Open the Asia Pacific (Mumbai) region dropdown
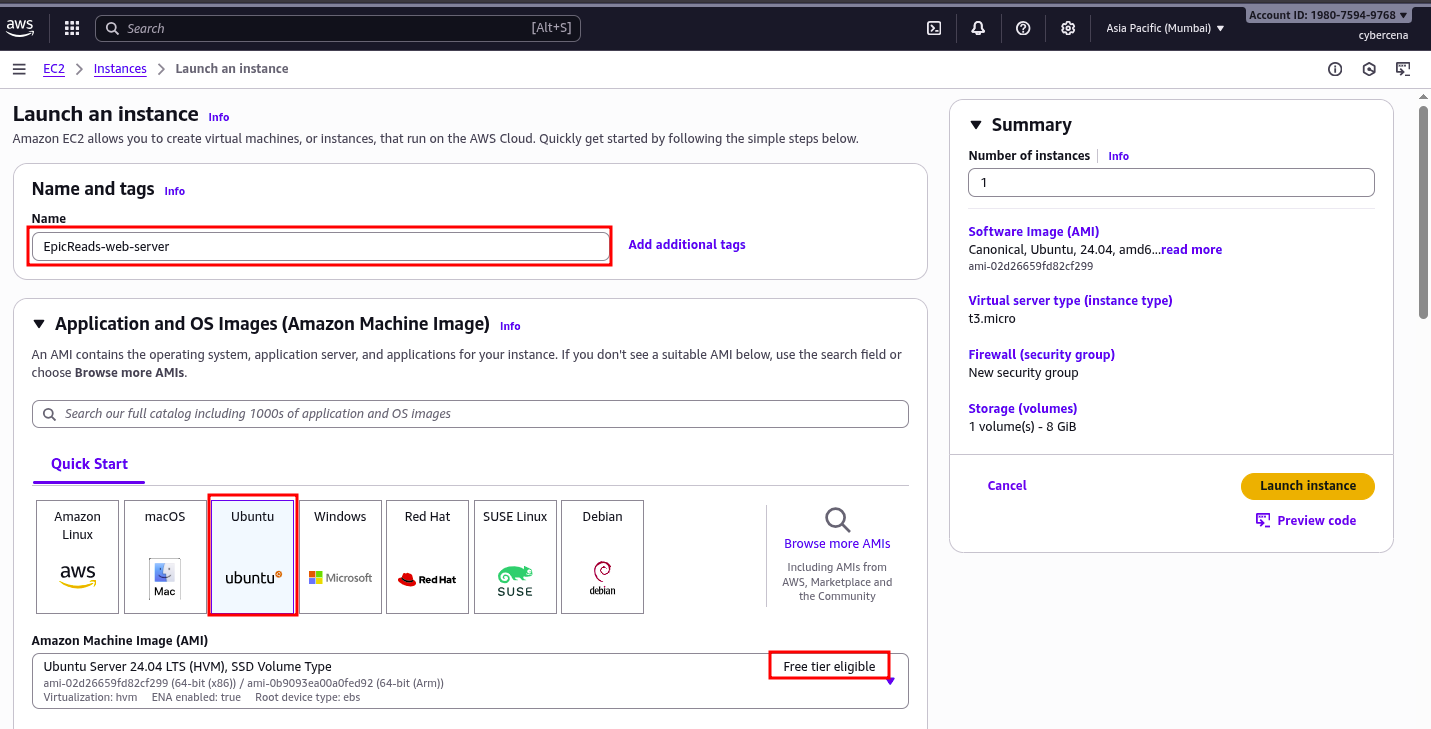Viewport: 1431px width, 729px height. click(x=1165, y=28)
